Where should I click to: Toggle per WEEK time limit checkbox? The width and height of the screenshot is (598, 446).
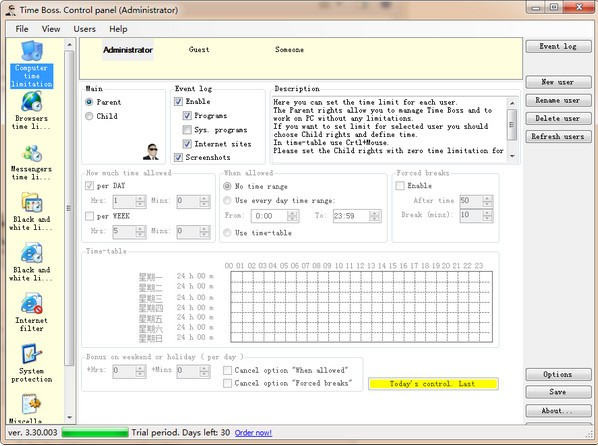(x=89, y=216)
